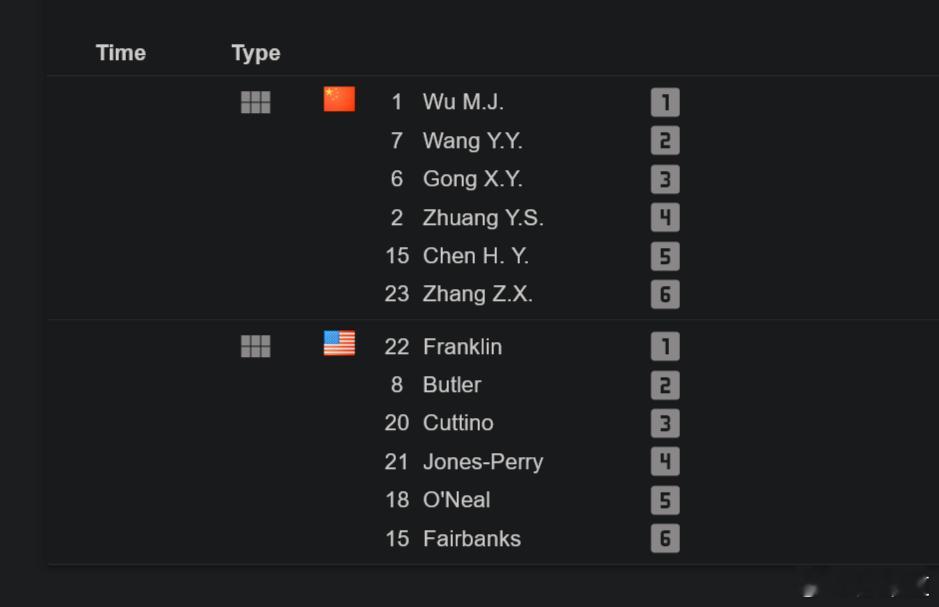Click the United States flag icon

(339, 344)
